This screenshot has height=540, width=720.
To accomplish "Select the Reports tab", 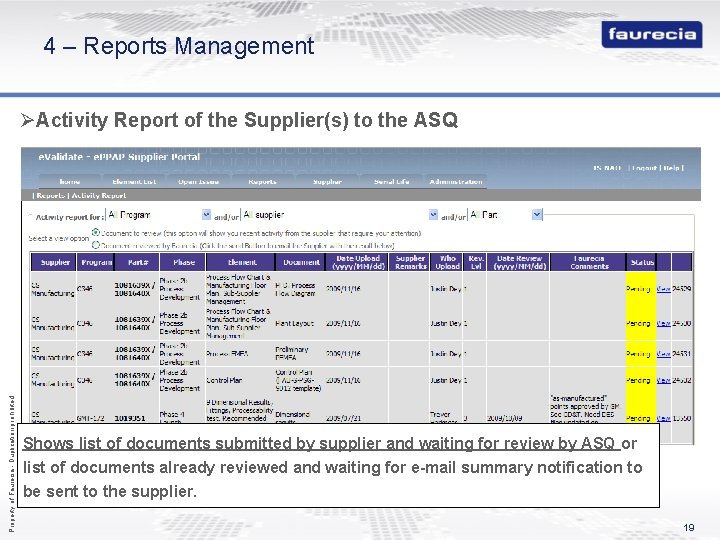I will 262,182.
